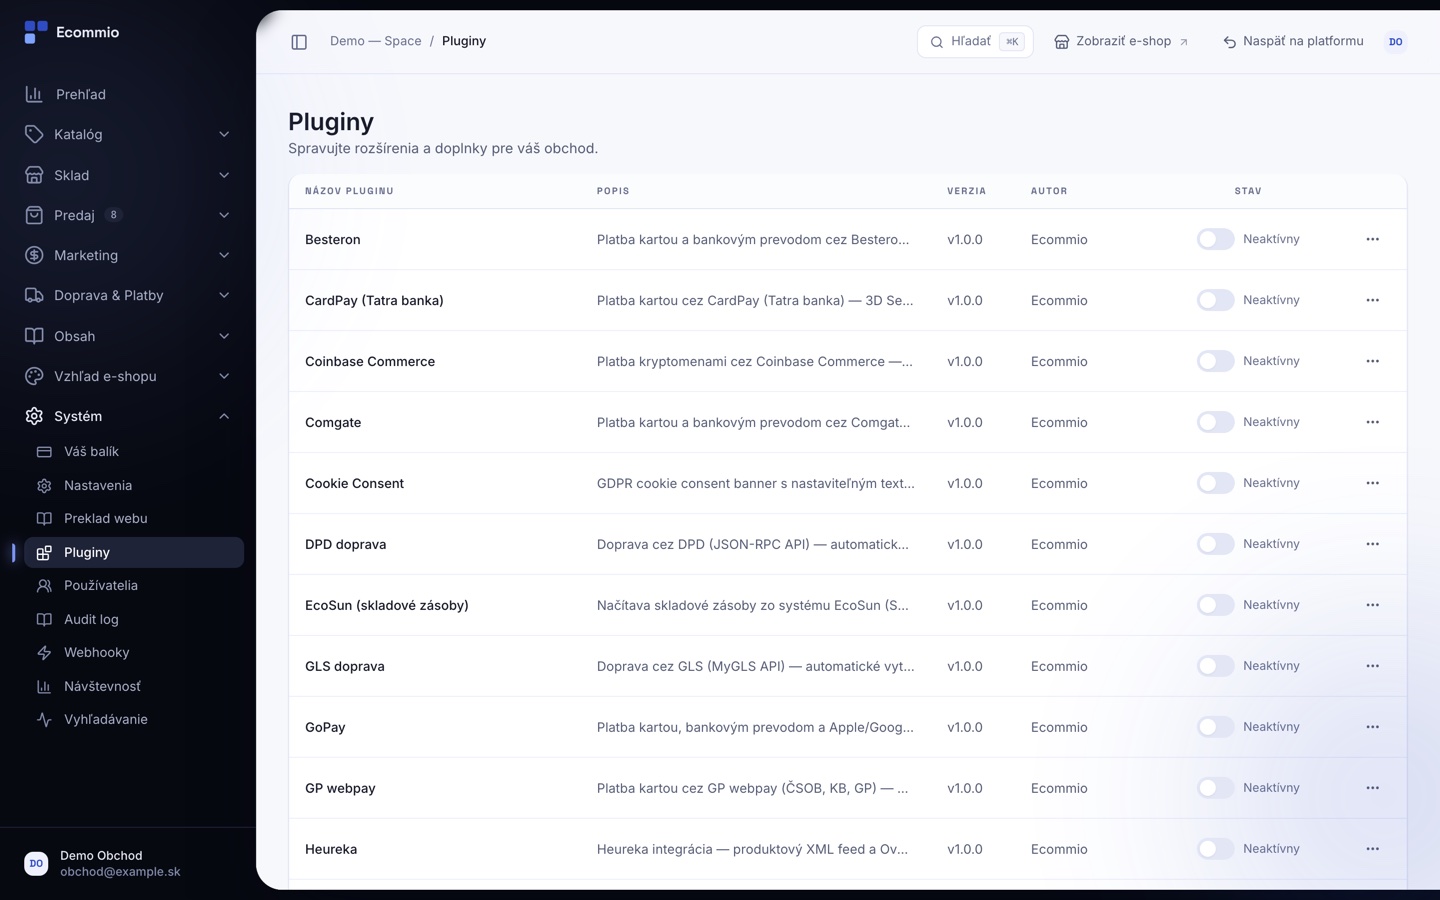Open the Obsah menu item
Viewport: 1440px width, 900px height.
[x=128, y=336]
